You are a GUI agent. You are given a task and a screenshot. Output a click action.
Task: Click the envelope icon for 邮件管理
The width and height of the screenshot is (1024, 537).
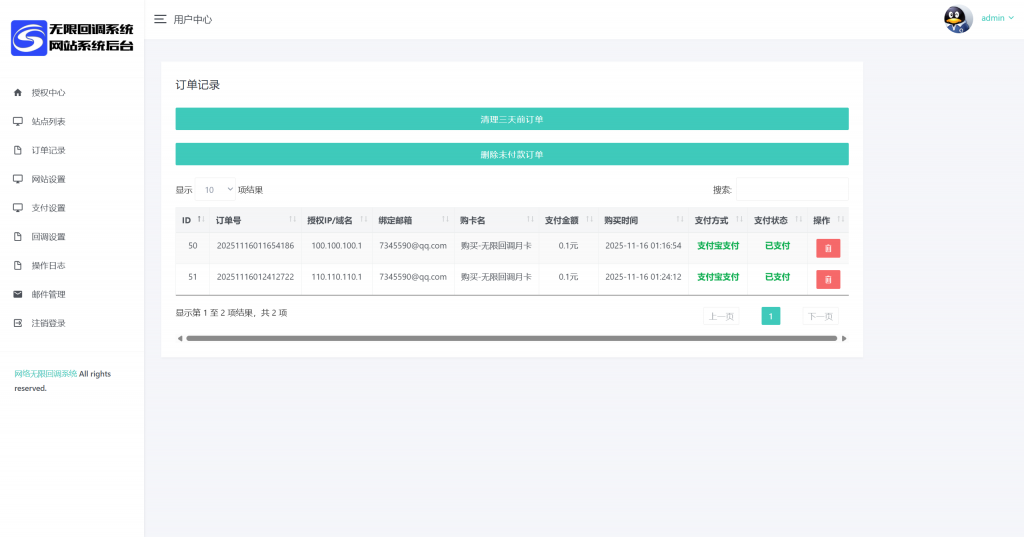pos(17,295)
